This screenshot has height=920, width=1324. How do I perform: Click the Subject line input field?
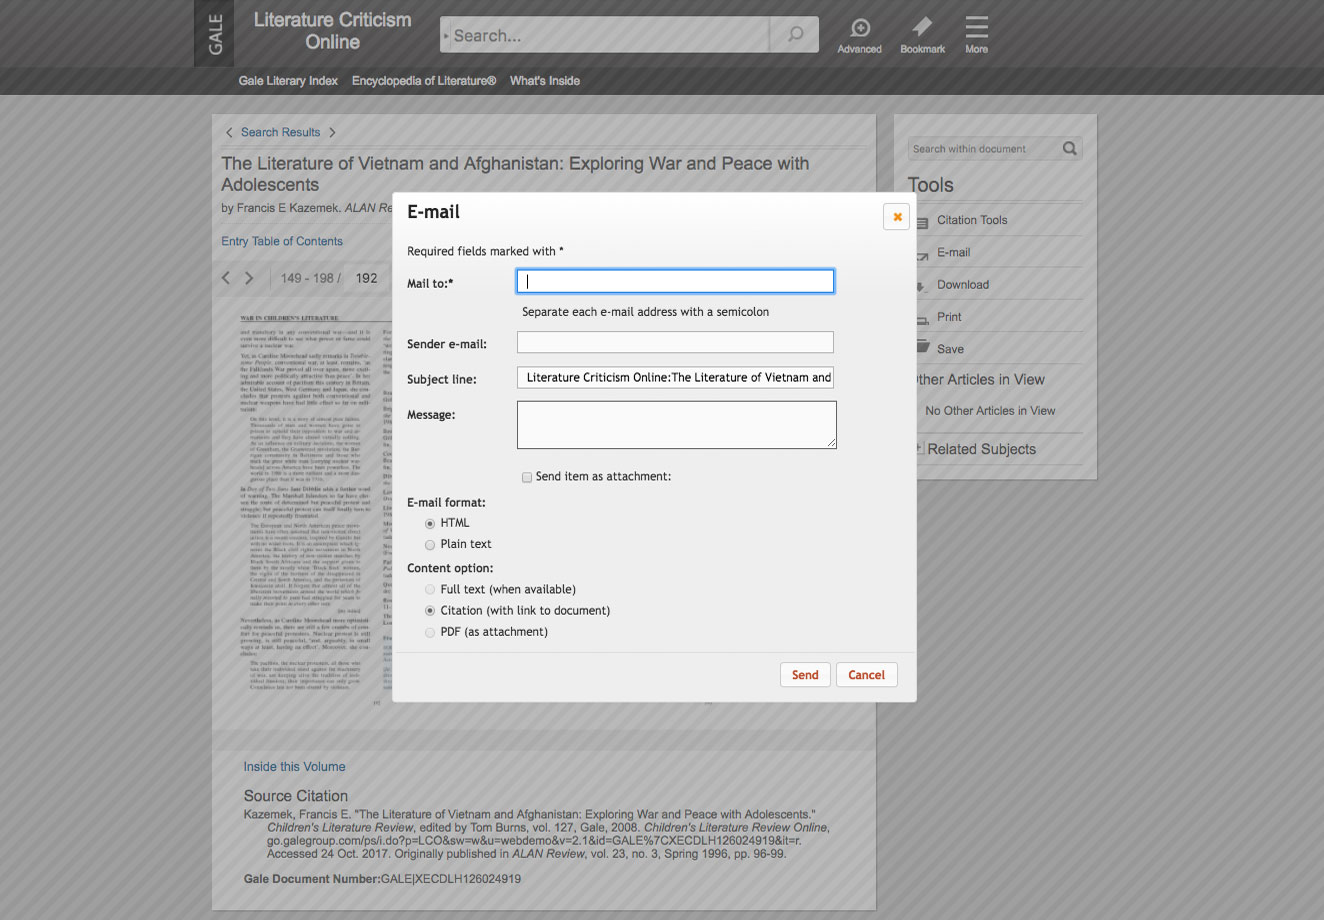tap(675, 377)
